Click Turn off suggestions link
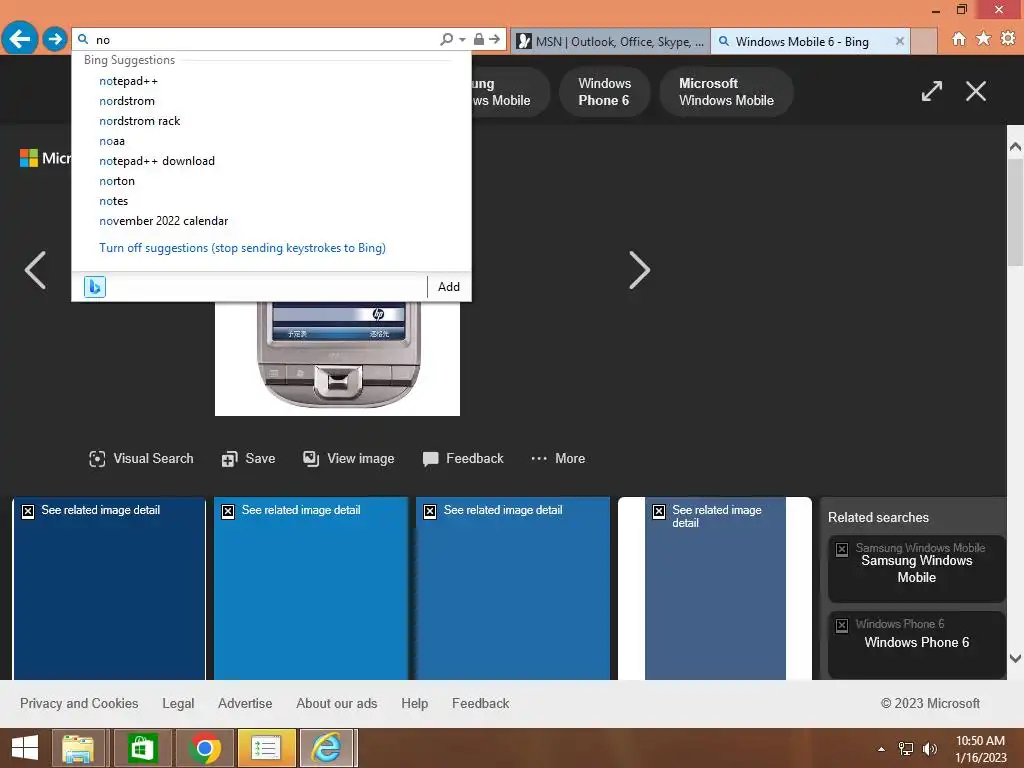Viewport: 1024px width, 768px height. click(x=242, y=248)
